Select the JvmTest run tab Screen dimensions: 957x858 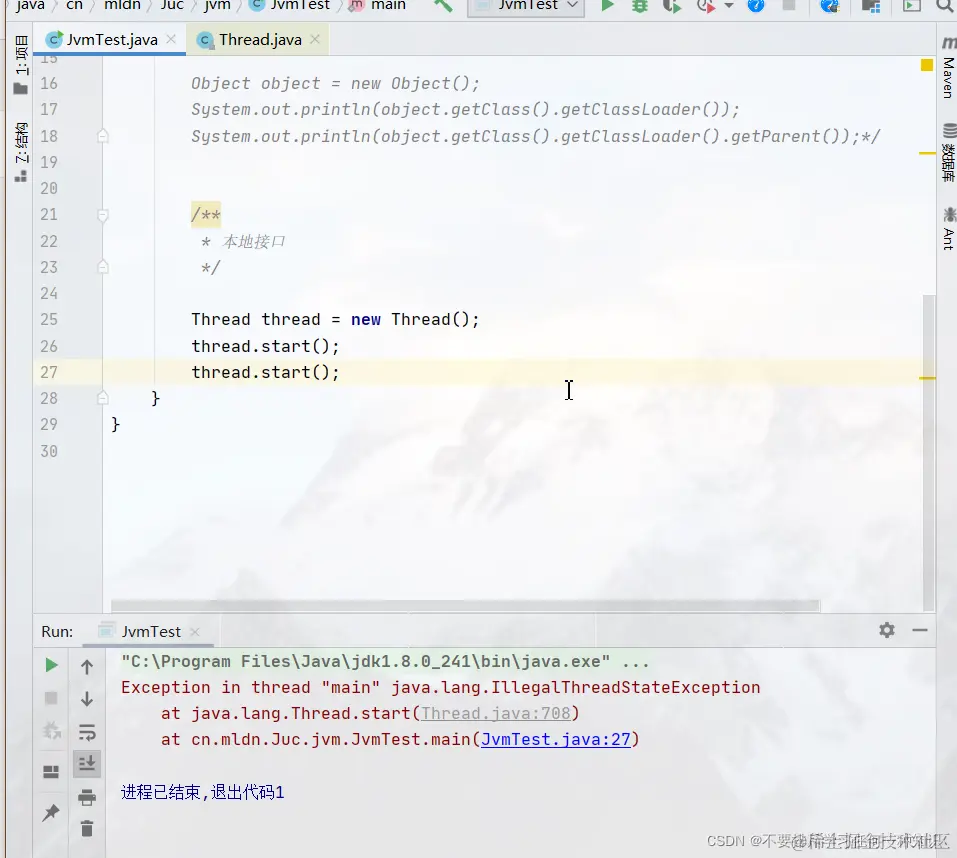click(151, 631)
